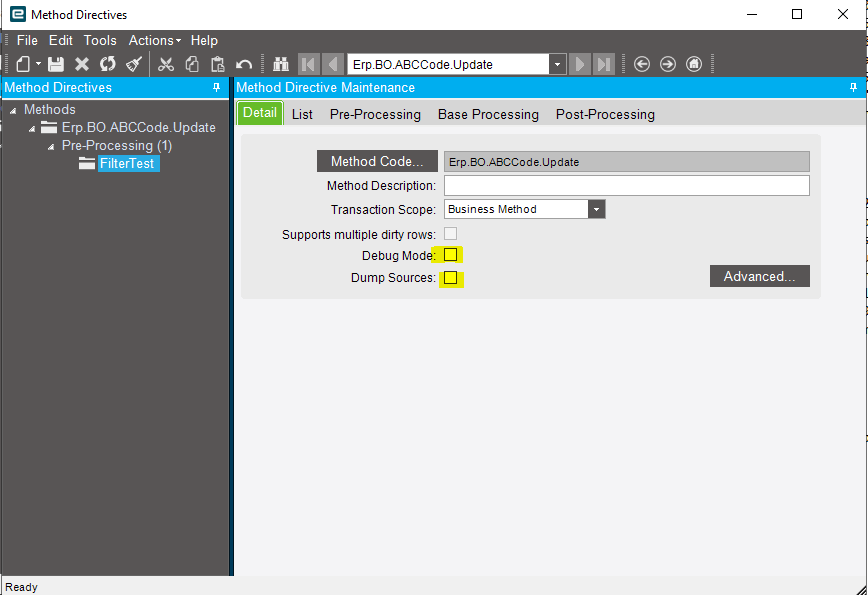Pin the Method Directives tree panel
The image size is (868, 595).
point(216,87)
